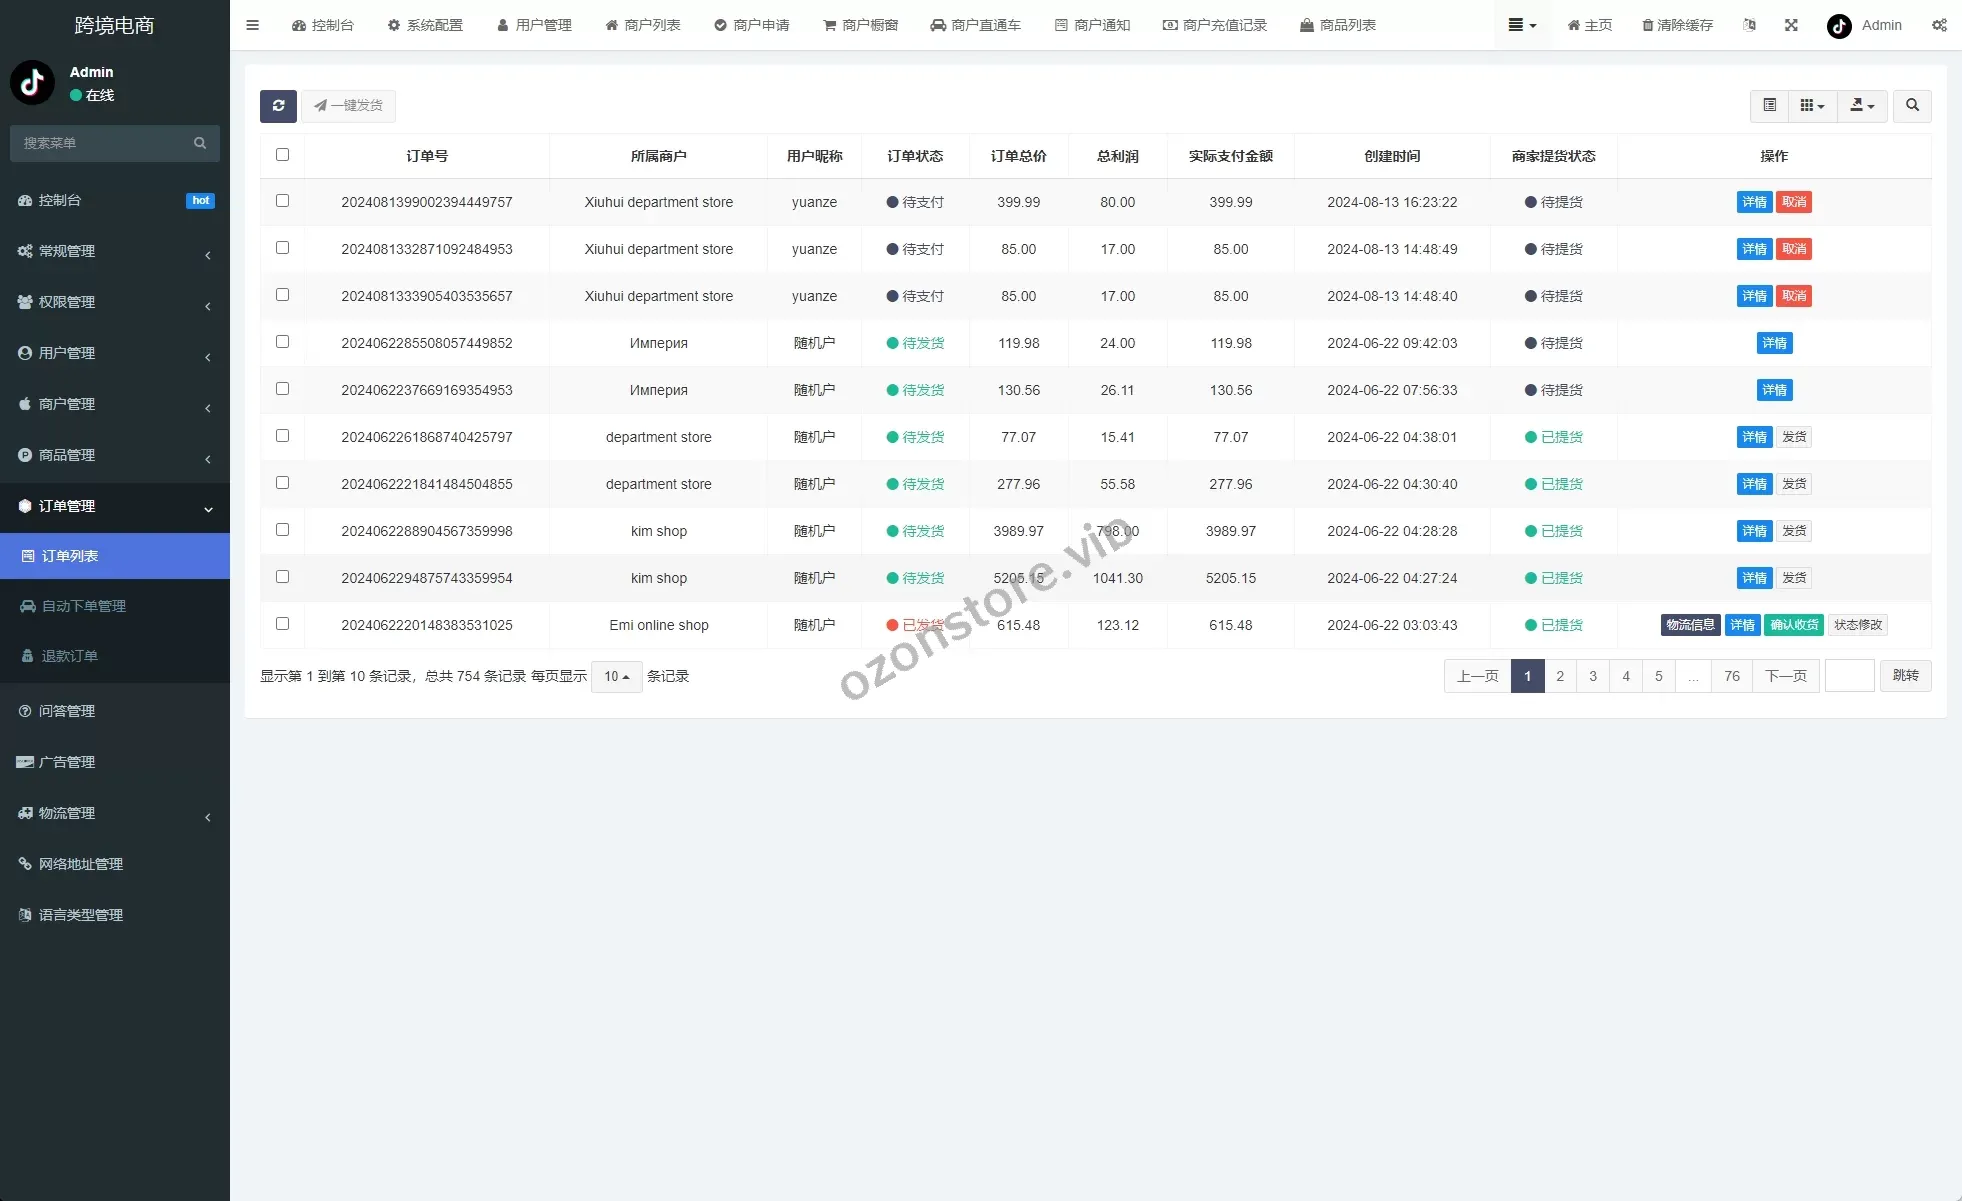Open the columns visibility dropdown
The image size is (1962, 1201).
click(1812, 106)
